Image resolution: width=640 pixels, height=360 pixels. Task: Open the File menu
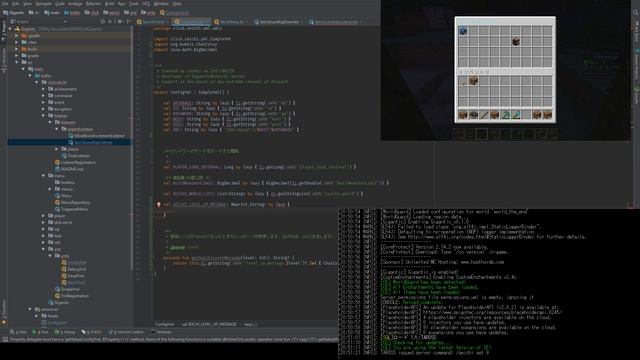point(5,4)
